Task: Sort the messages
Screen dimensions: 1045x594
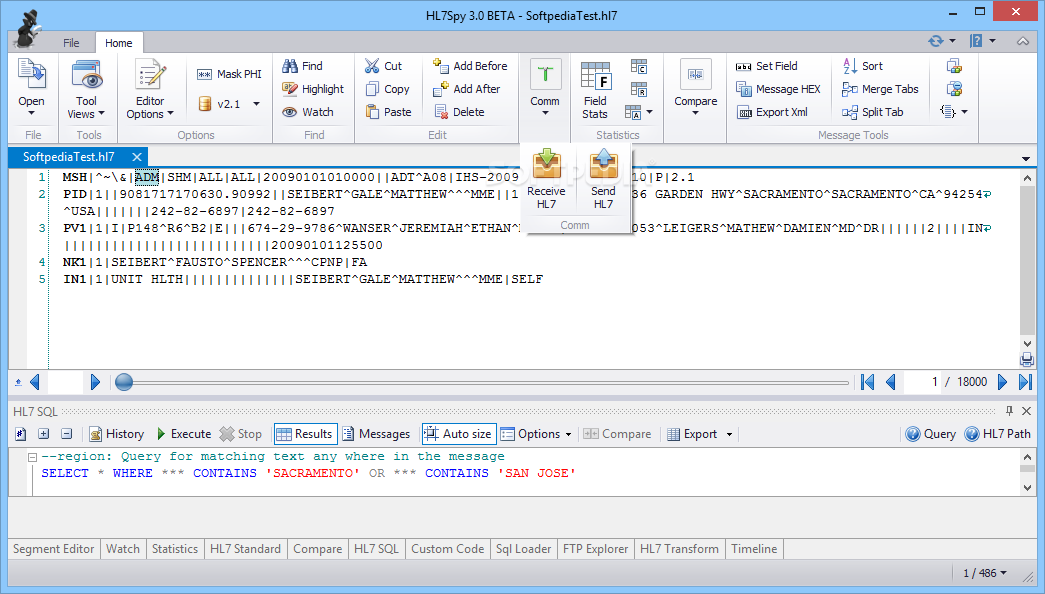Action: [x=862, y=66]
